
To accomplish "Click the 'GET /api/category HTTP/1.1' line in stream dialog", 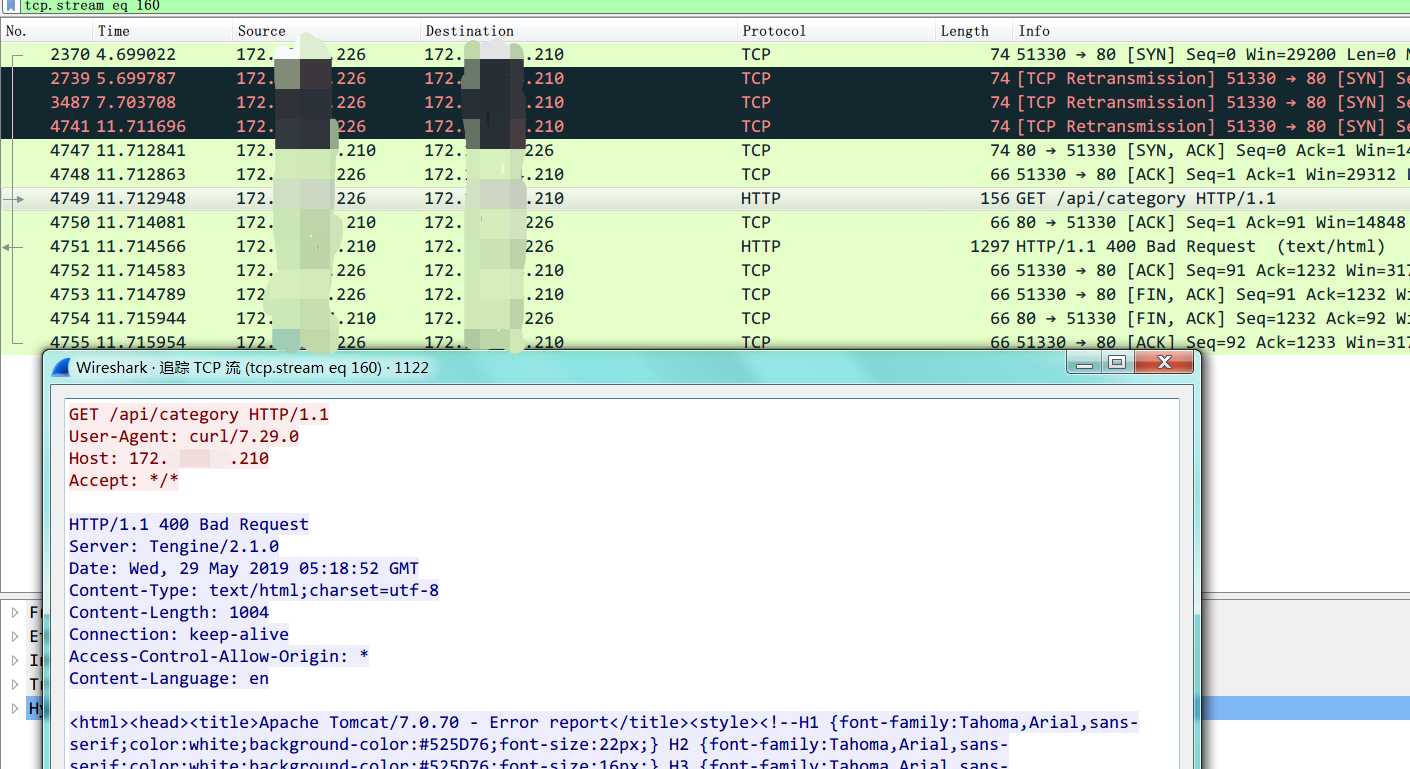I will click(198, 414).
